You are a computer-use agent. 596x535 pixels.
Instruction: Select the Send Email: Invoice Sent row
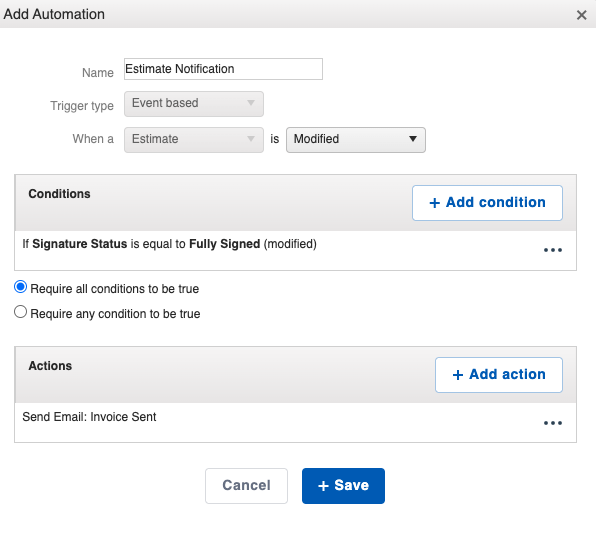pos(295,423)
